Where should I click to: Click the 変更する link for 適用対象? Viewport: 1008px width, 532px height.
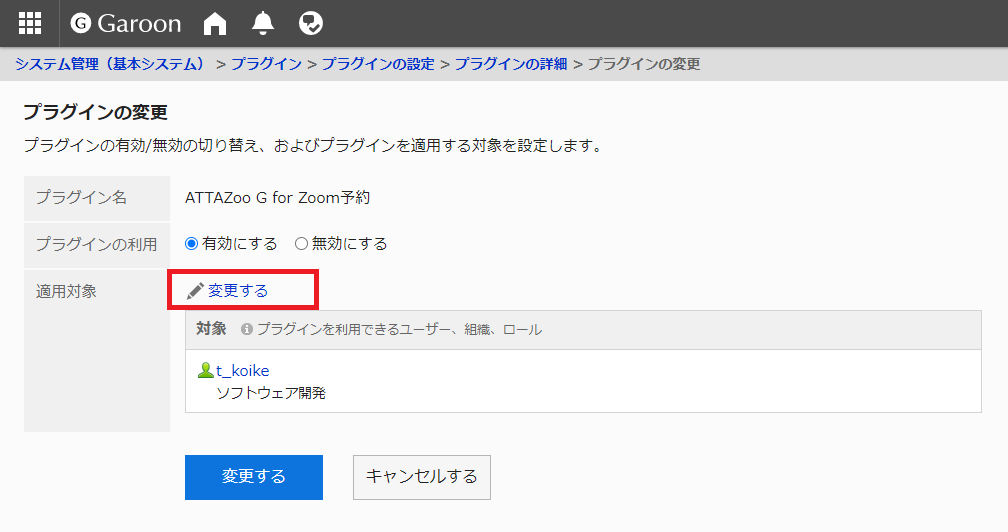click(238, 291)
